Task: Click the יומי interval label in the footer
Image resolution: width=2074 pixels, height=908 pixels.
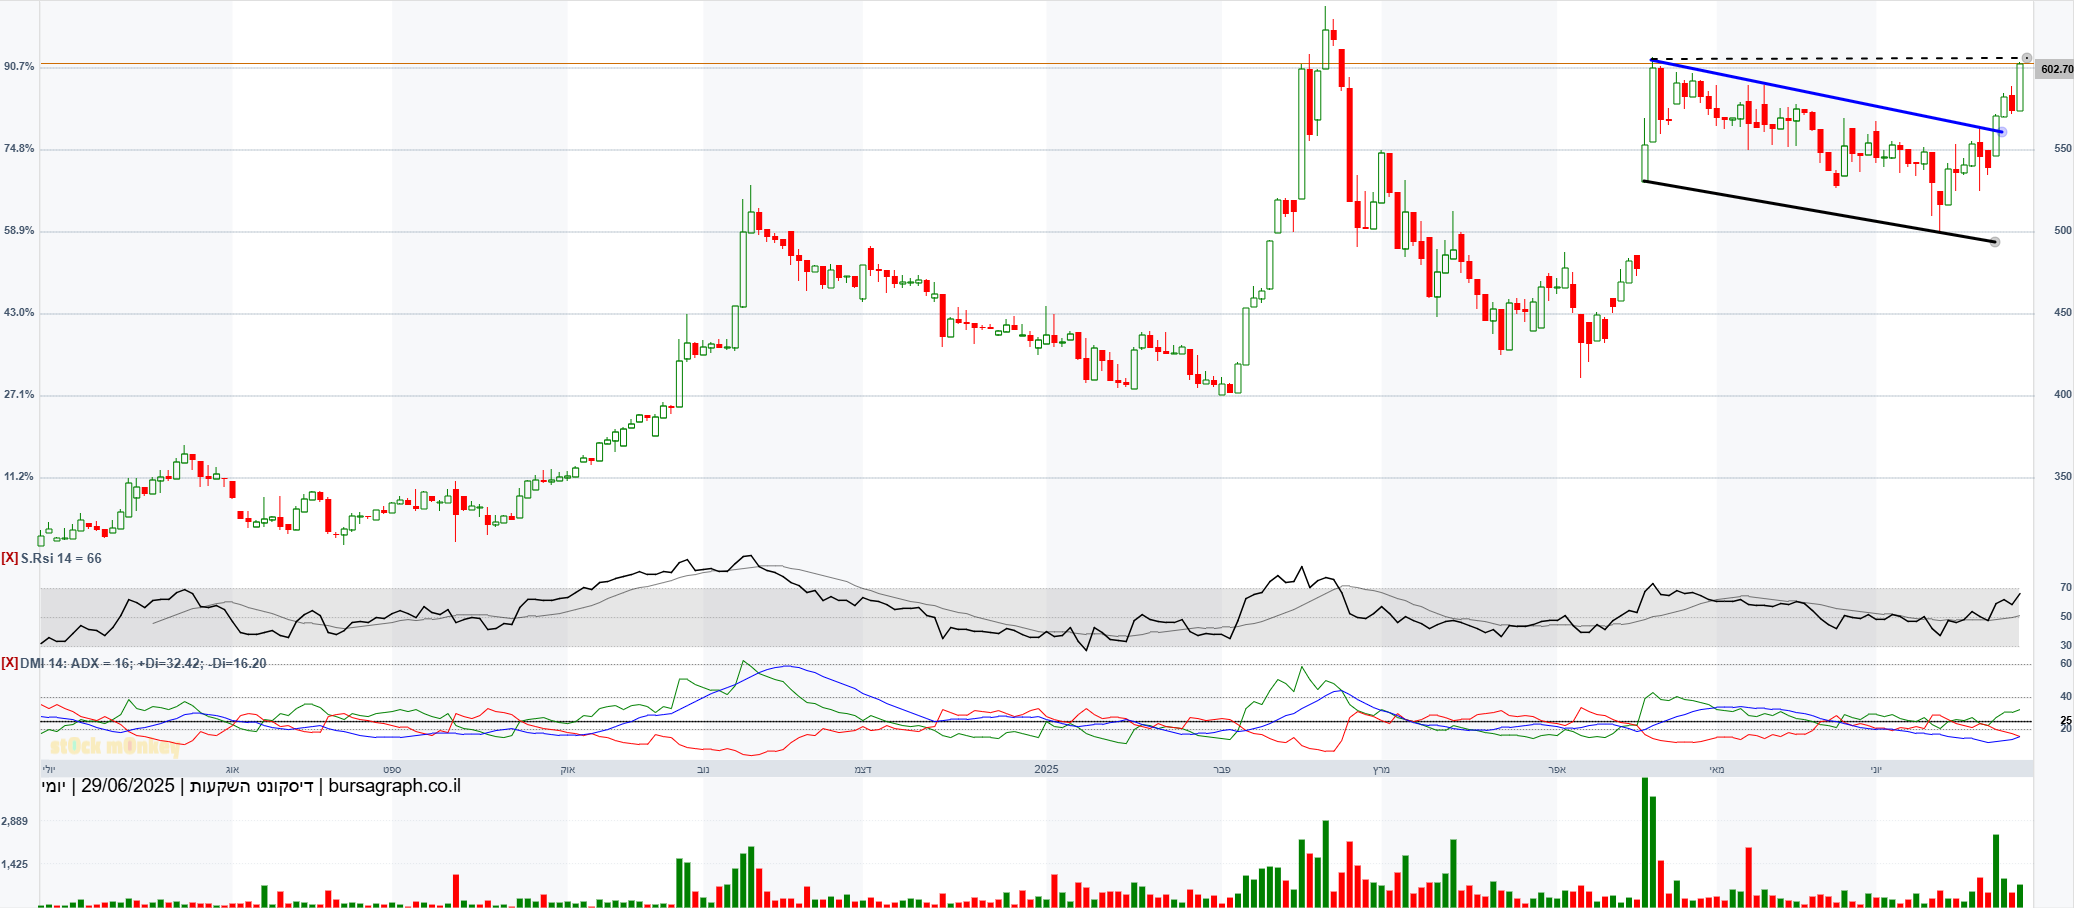Action: pos(54,786)
